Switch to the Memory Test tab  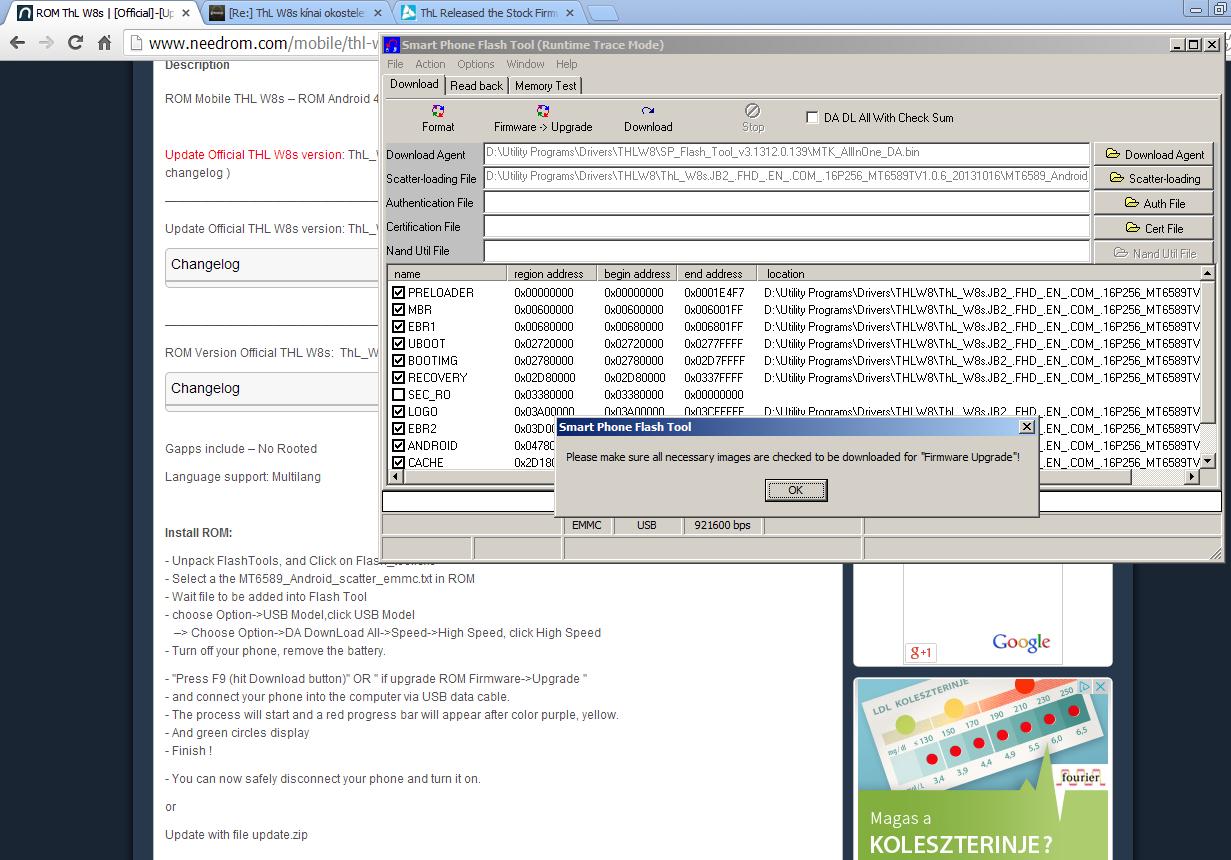[545, 86]
